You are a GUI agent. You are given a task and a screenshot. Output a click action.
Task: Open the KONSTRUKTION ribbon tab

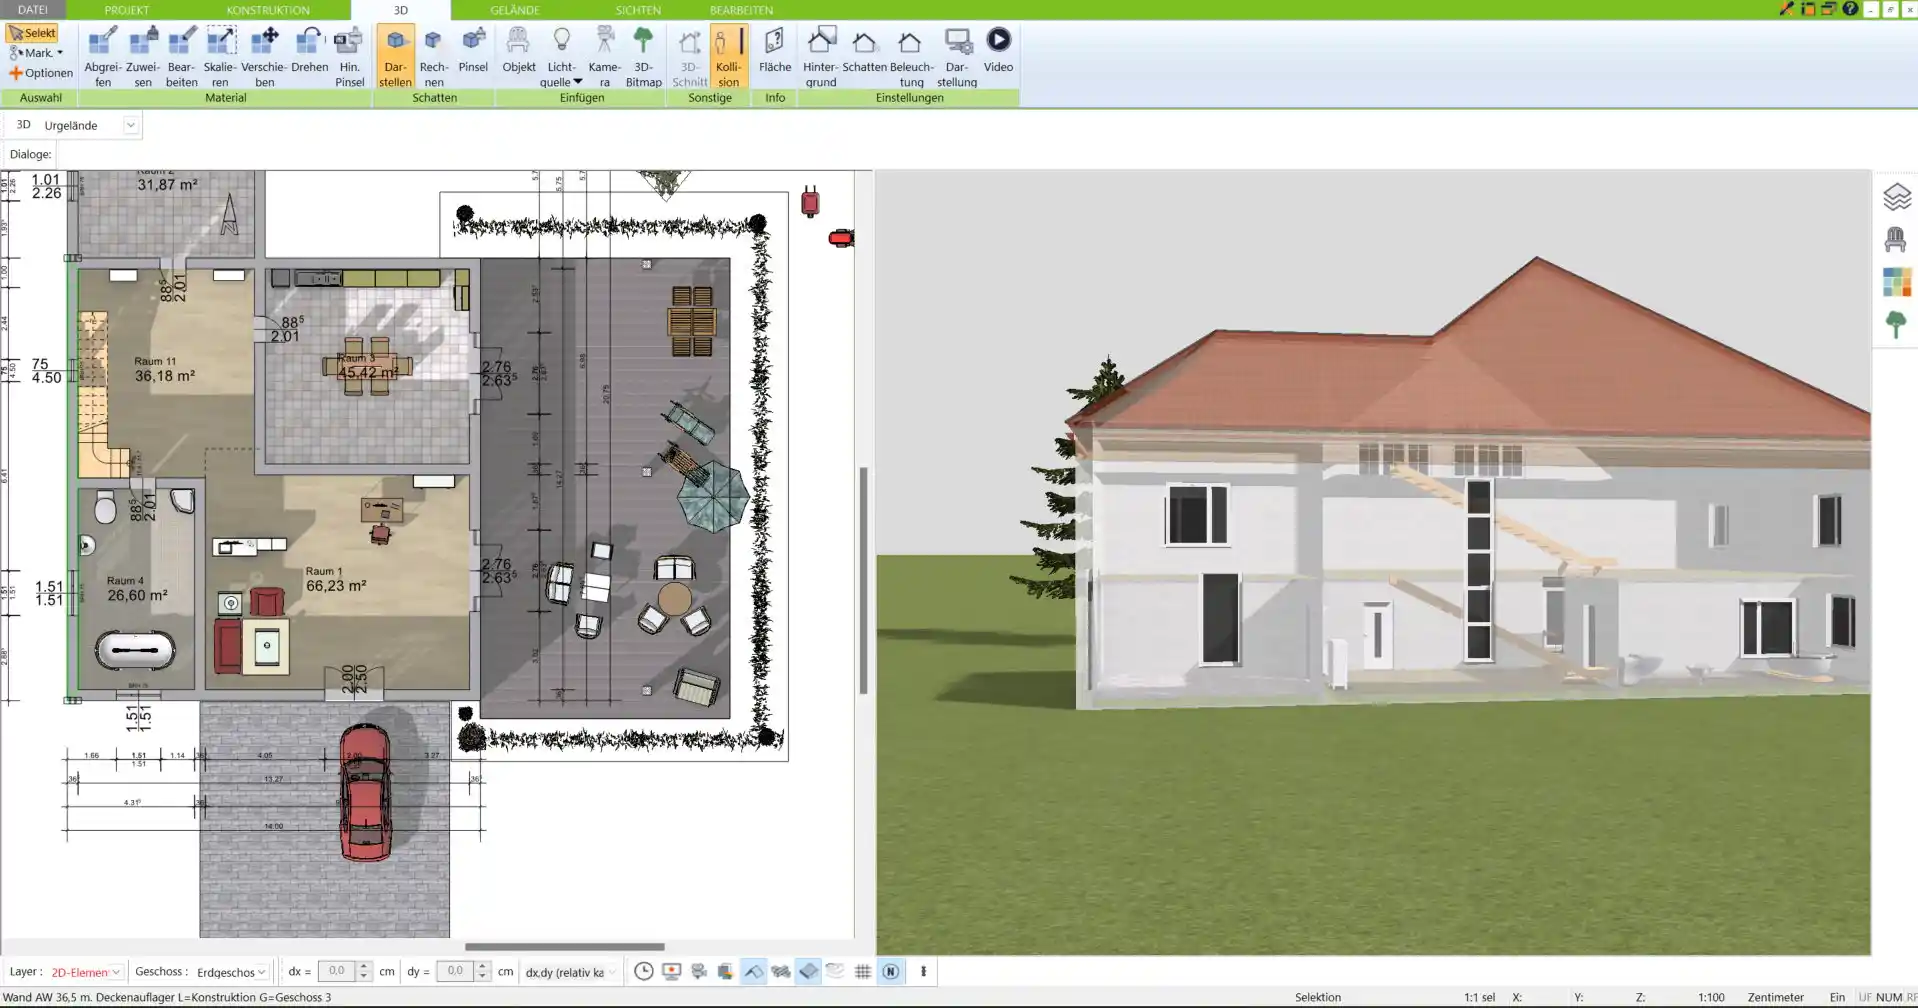pyautogui.click(x=268, y=10)
